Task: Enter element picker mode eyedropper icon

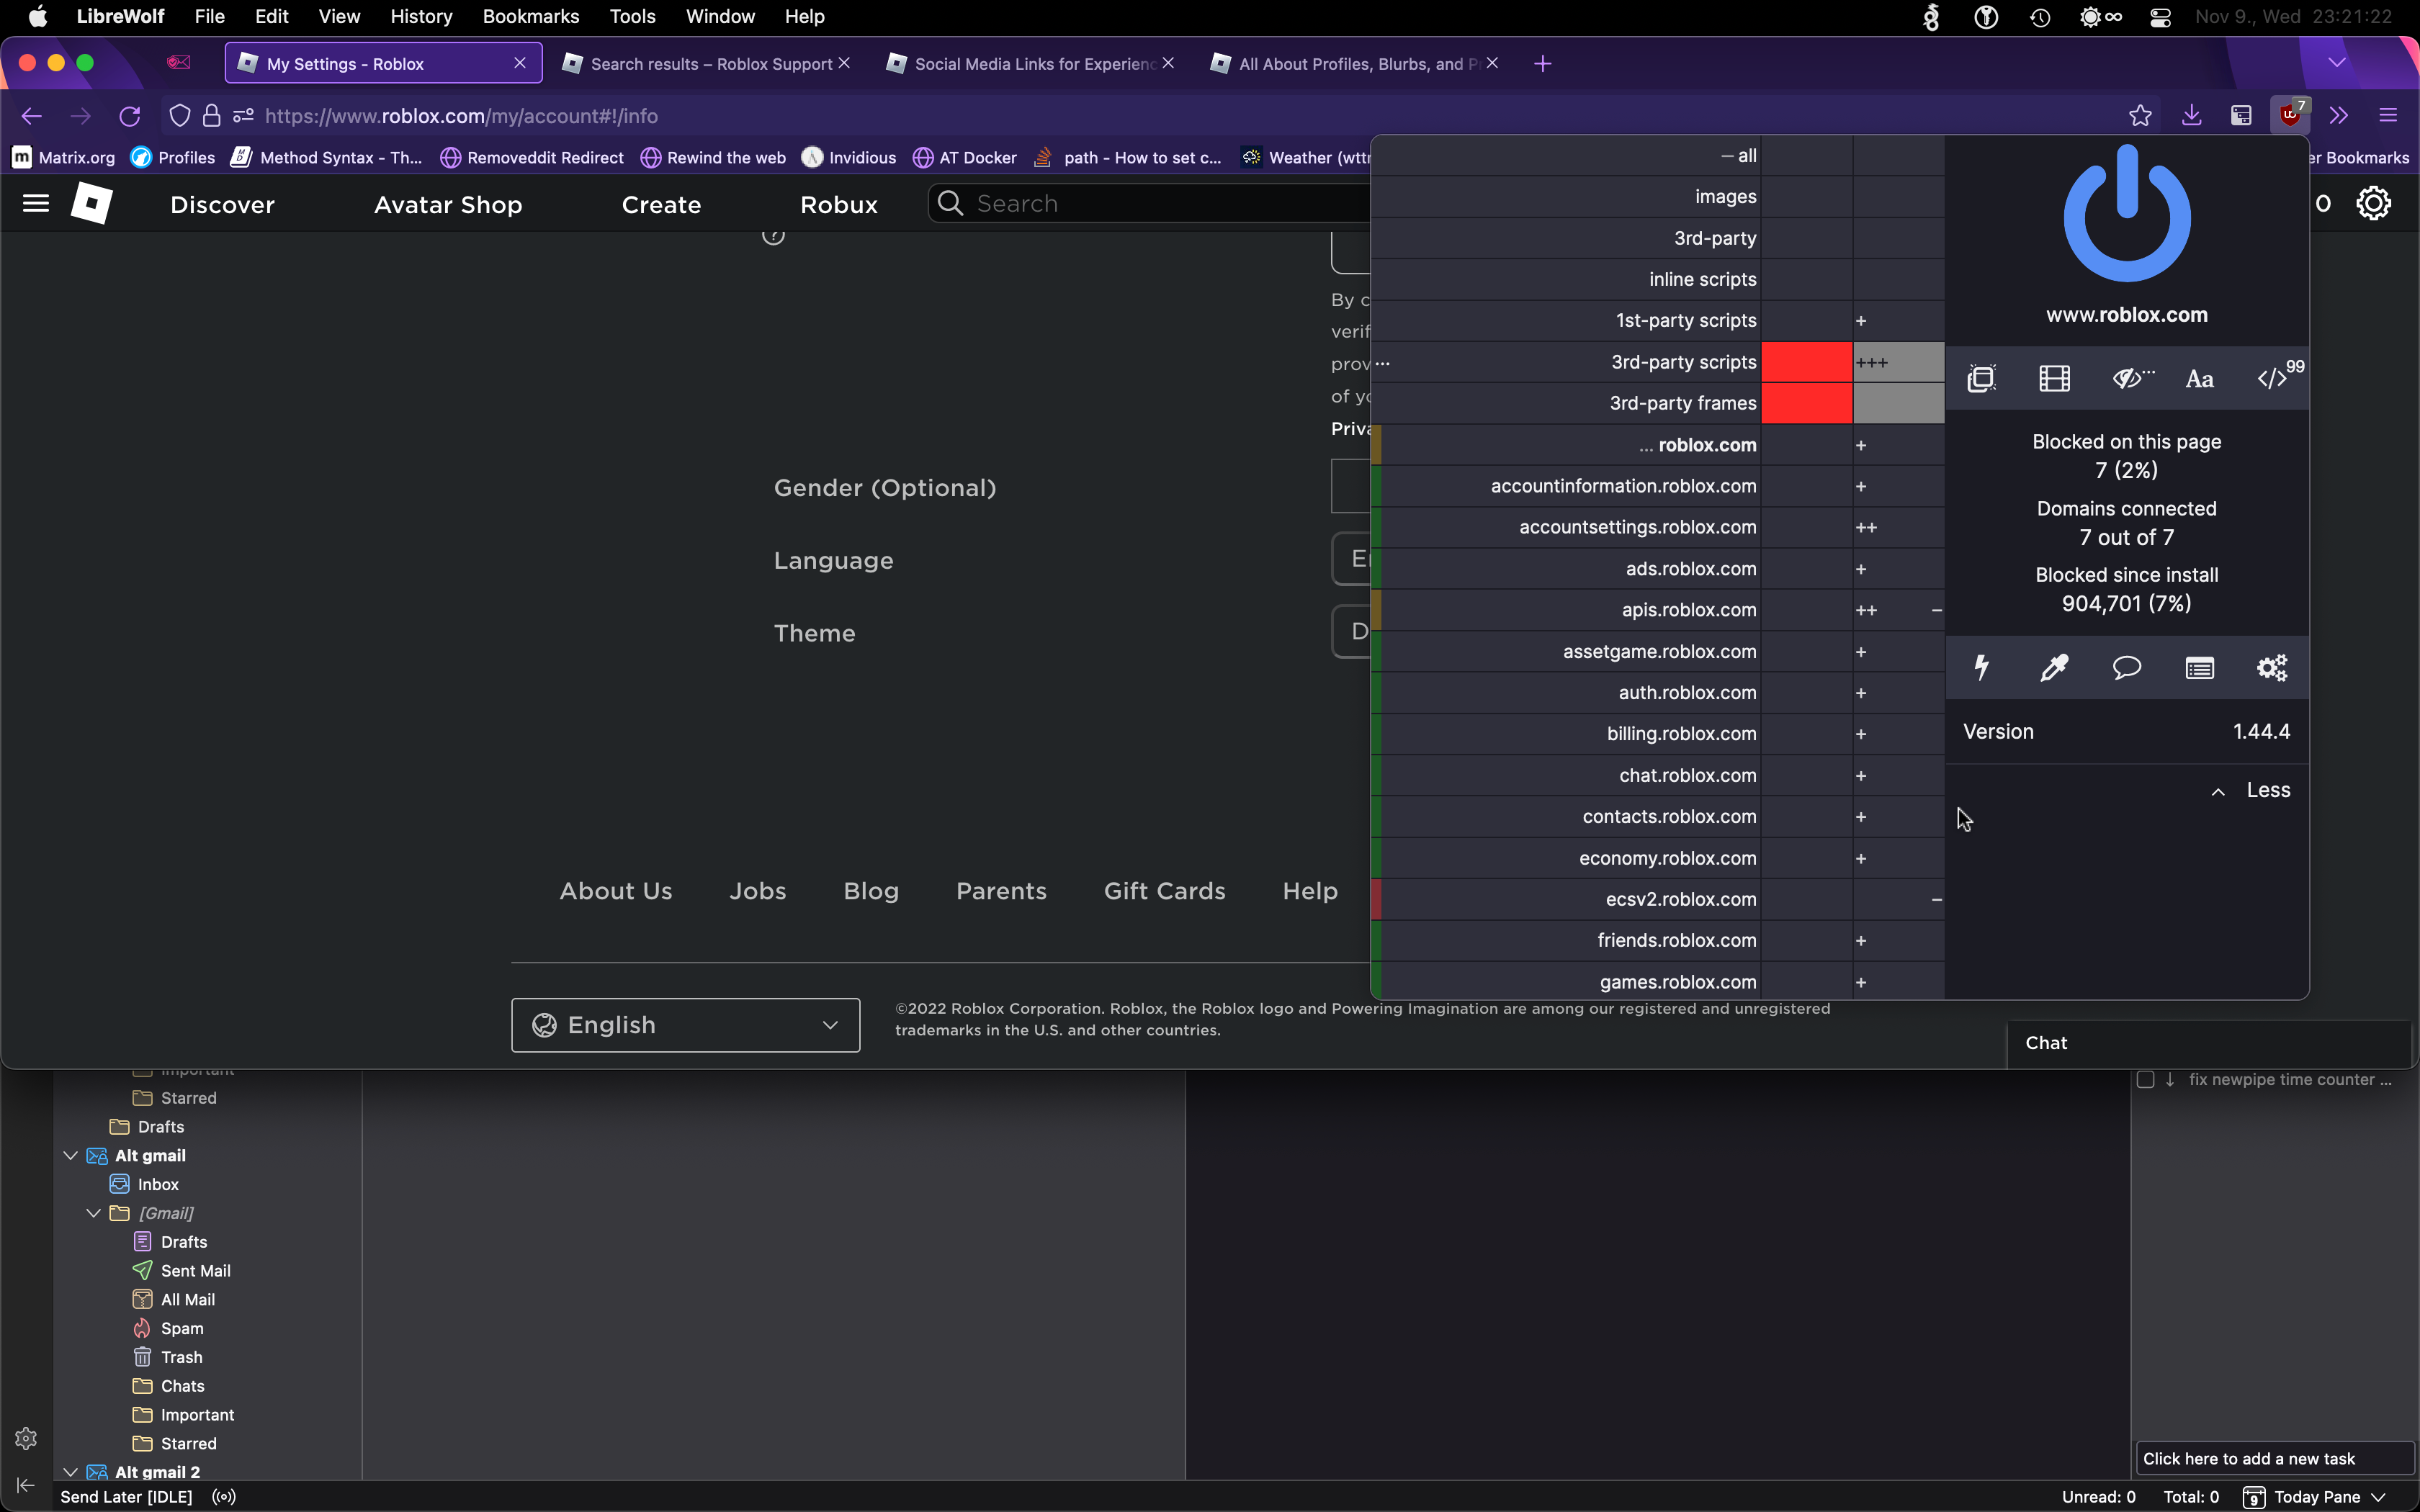Action: click(2054, 667)
